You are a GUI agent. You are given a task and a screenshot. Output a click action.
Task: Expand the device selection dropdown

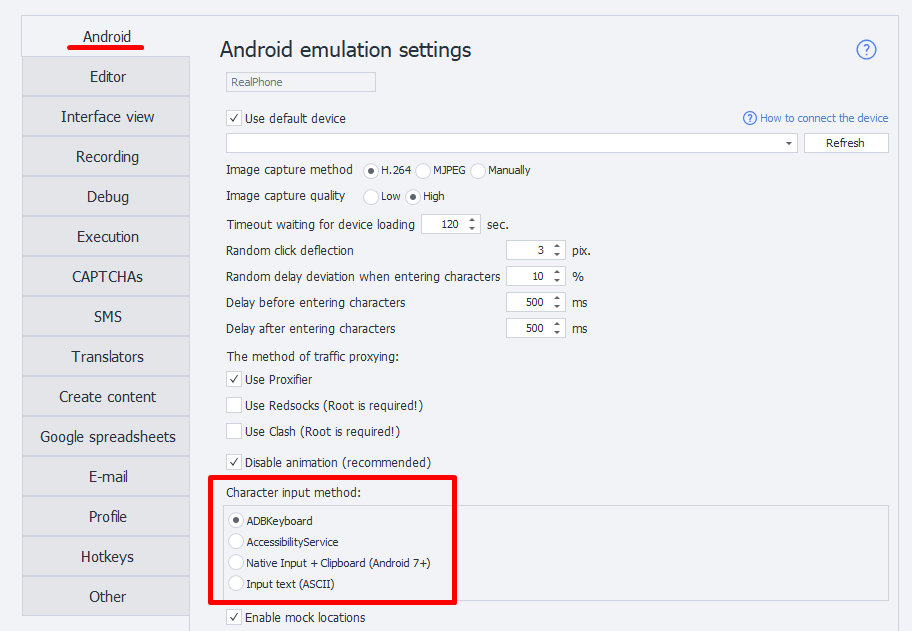point(789,143)
